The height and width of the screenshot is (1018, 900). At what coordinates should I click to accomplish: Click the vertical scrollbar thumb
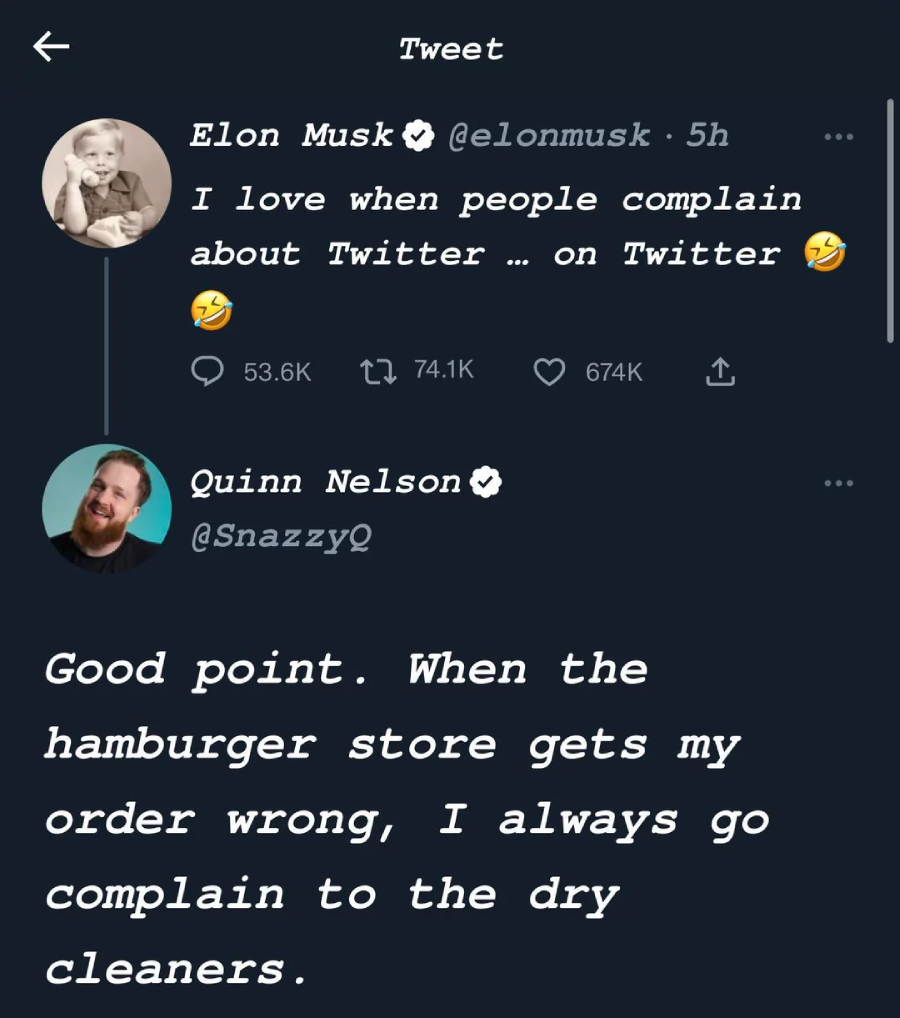point(889,220)
